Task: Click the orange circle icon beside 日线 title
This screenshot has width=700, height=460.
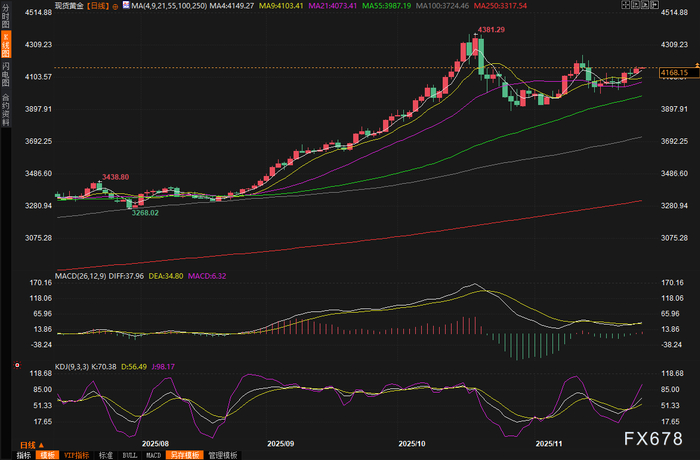Action: tap(115, 7)
